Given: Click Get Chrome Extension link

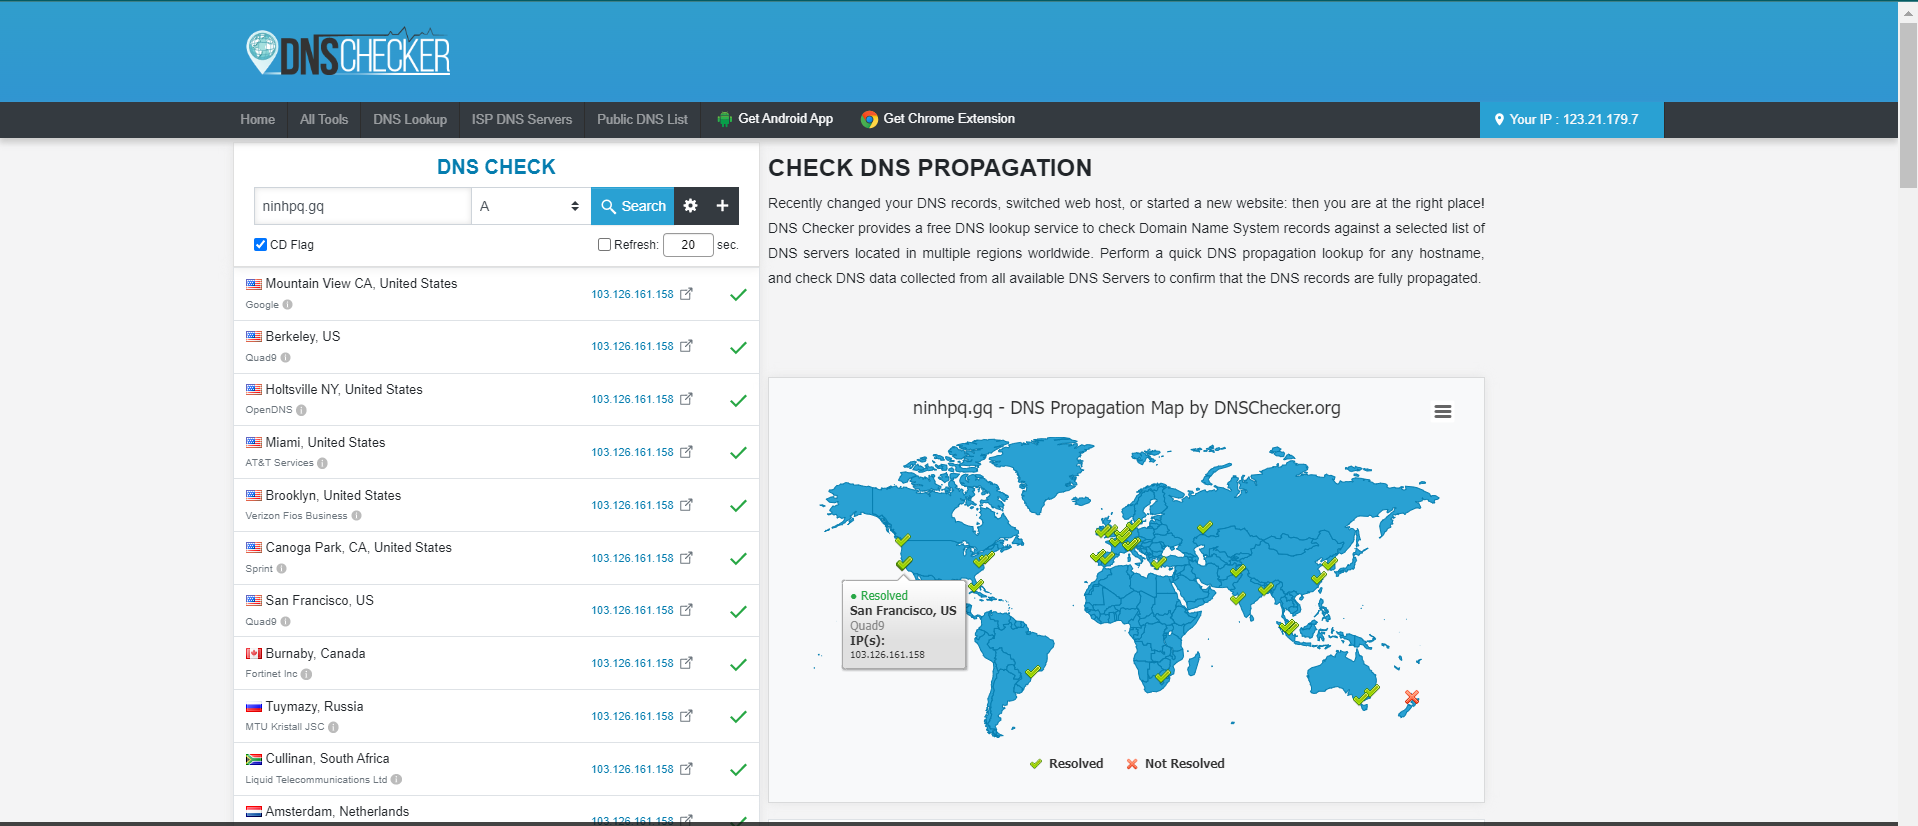Looking at the screenshot, I should (938, 119).
